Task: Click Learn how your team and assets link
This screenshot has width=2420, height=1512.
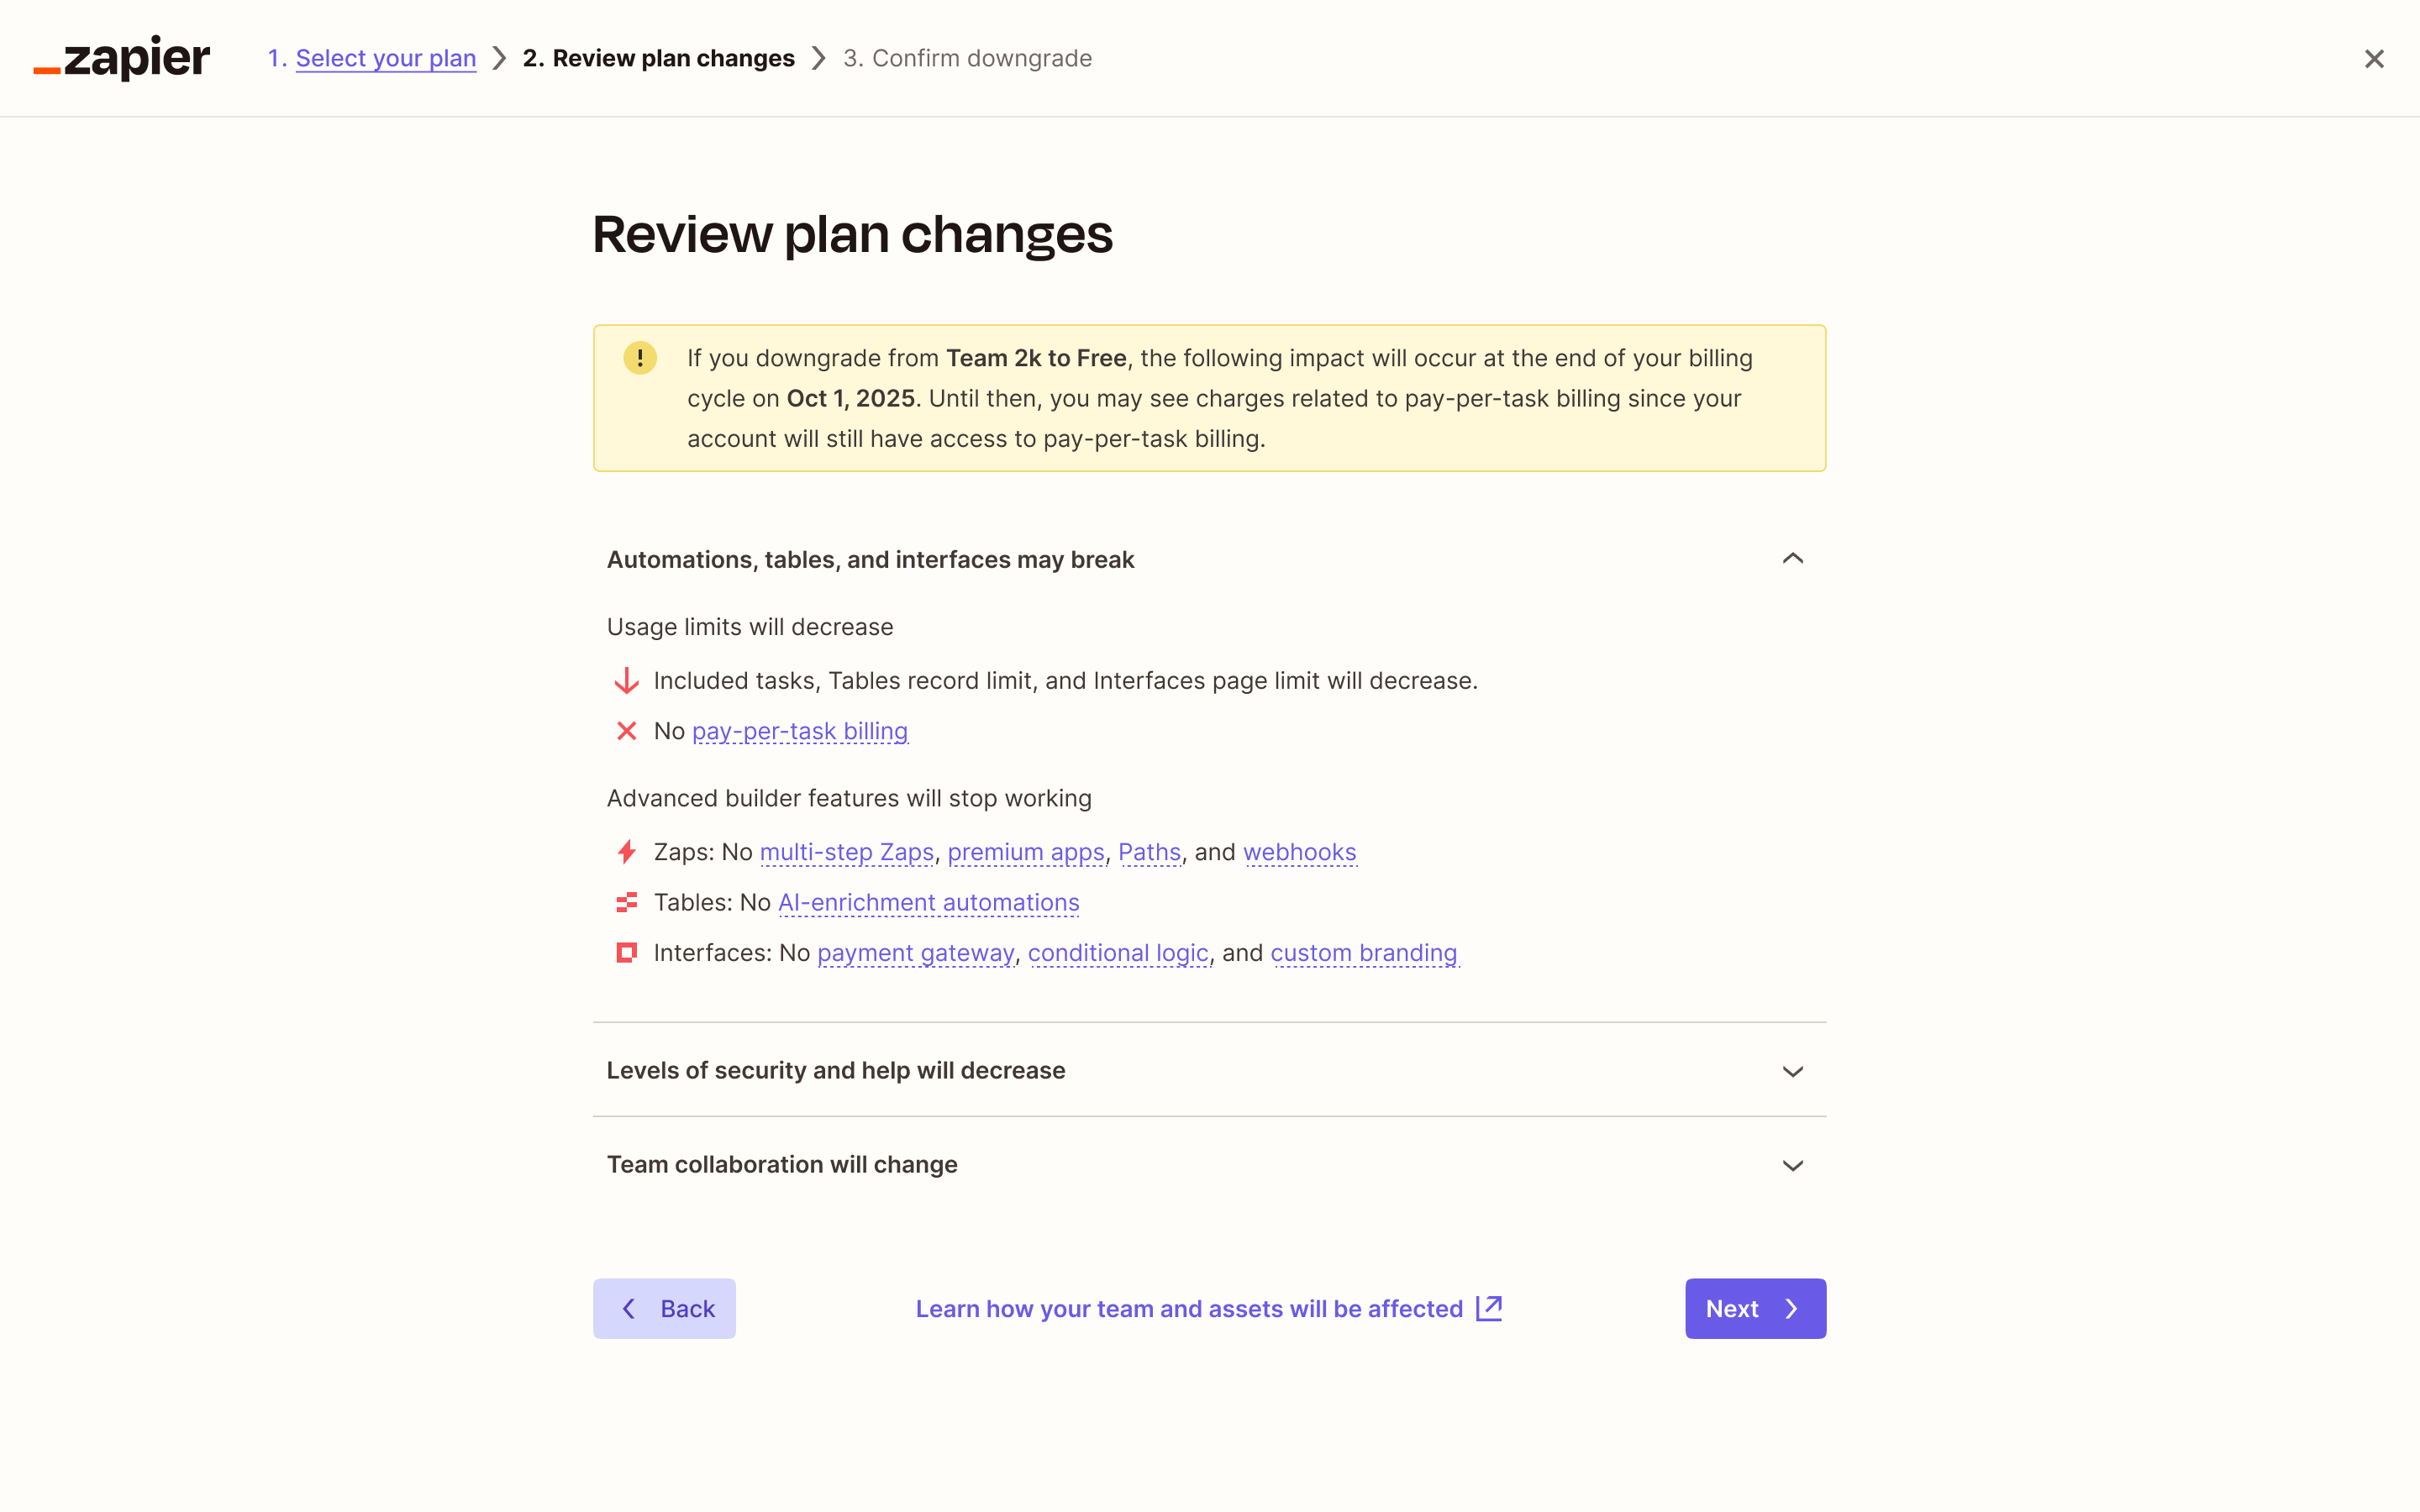Action: click(x=1188, y=1307)
